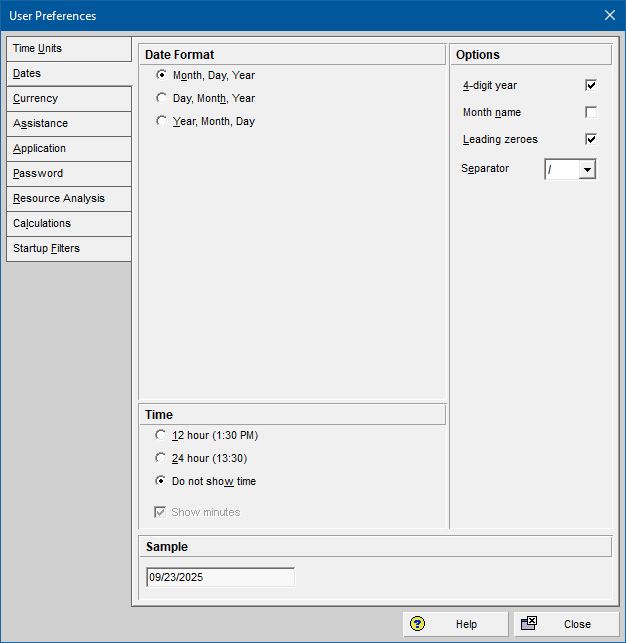Screen dimensions: 626x643
Task: Select Year, Month, Day date format
Action: pos(162,121)
